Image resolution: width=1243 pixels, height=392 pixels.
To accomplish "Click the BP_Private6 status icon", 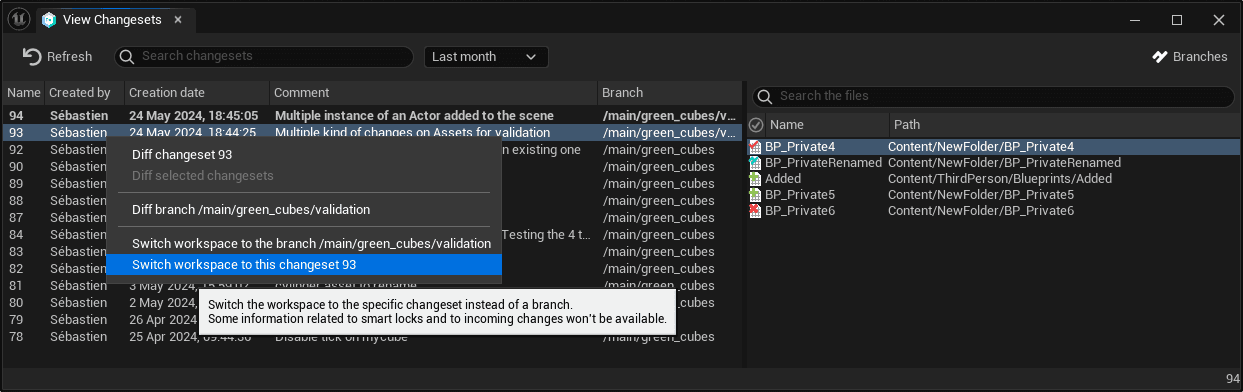I will [x=755, y=211].
